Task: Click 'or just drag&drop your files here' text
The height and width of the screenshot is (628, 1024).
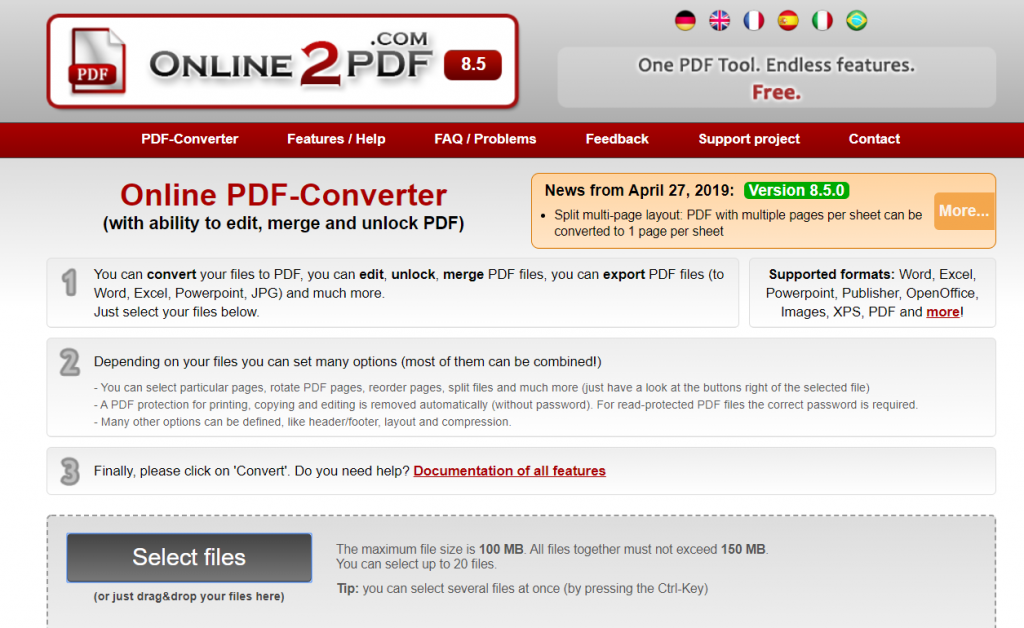Action: click(189, 596)
